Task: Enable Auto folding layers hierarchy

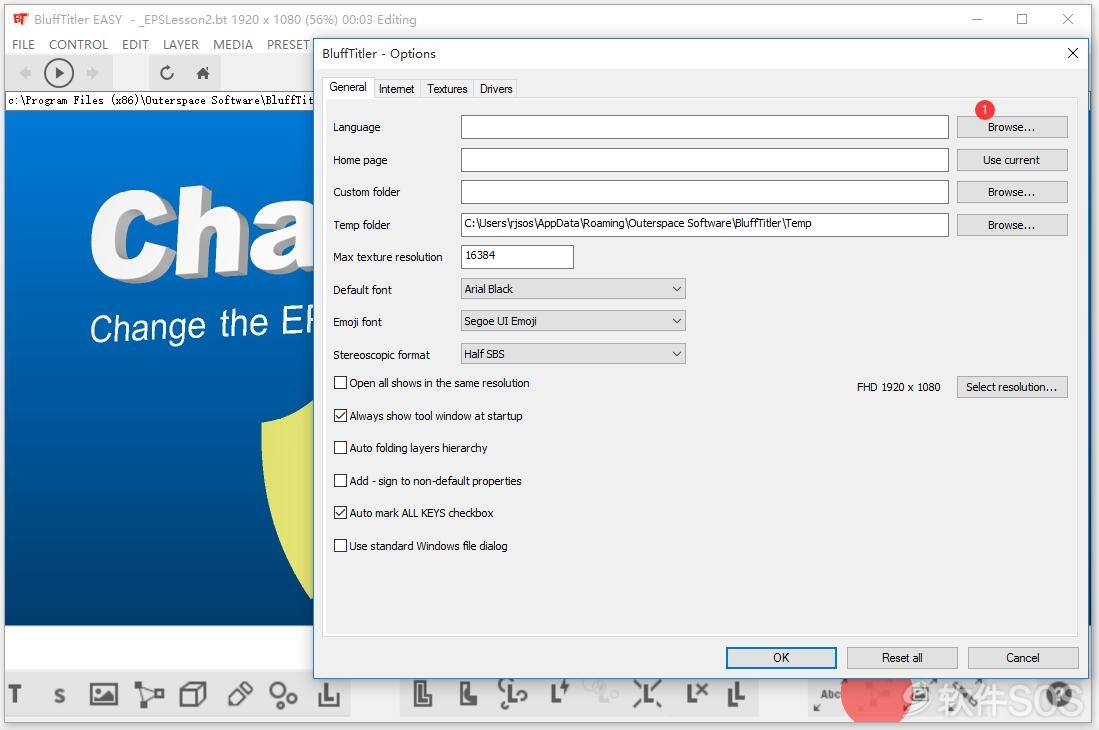Action: click(x=340, y=448)
